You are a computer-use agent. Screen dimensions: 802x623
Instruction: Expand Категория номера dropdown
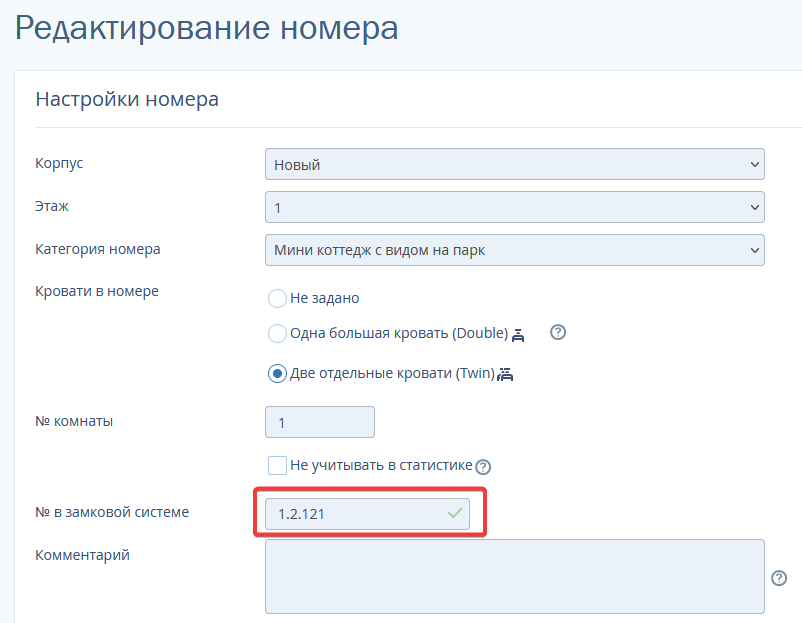515,250
